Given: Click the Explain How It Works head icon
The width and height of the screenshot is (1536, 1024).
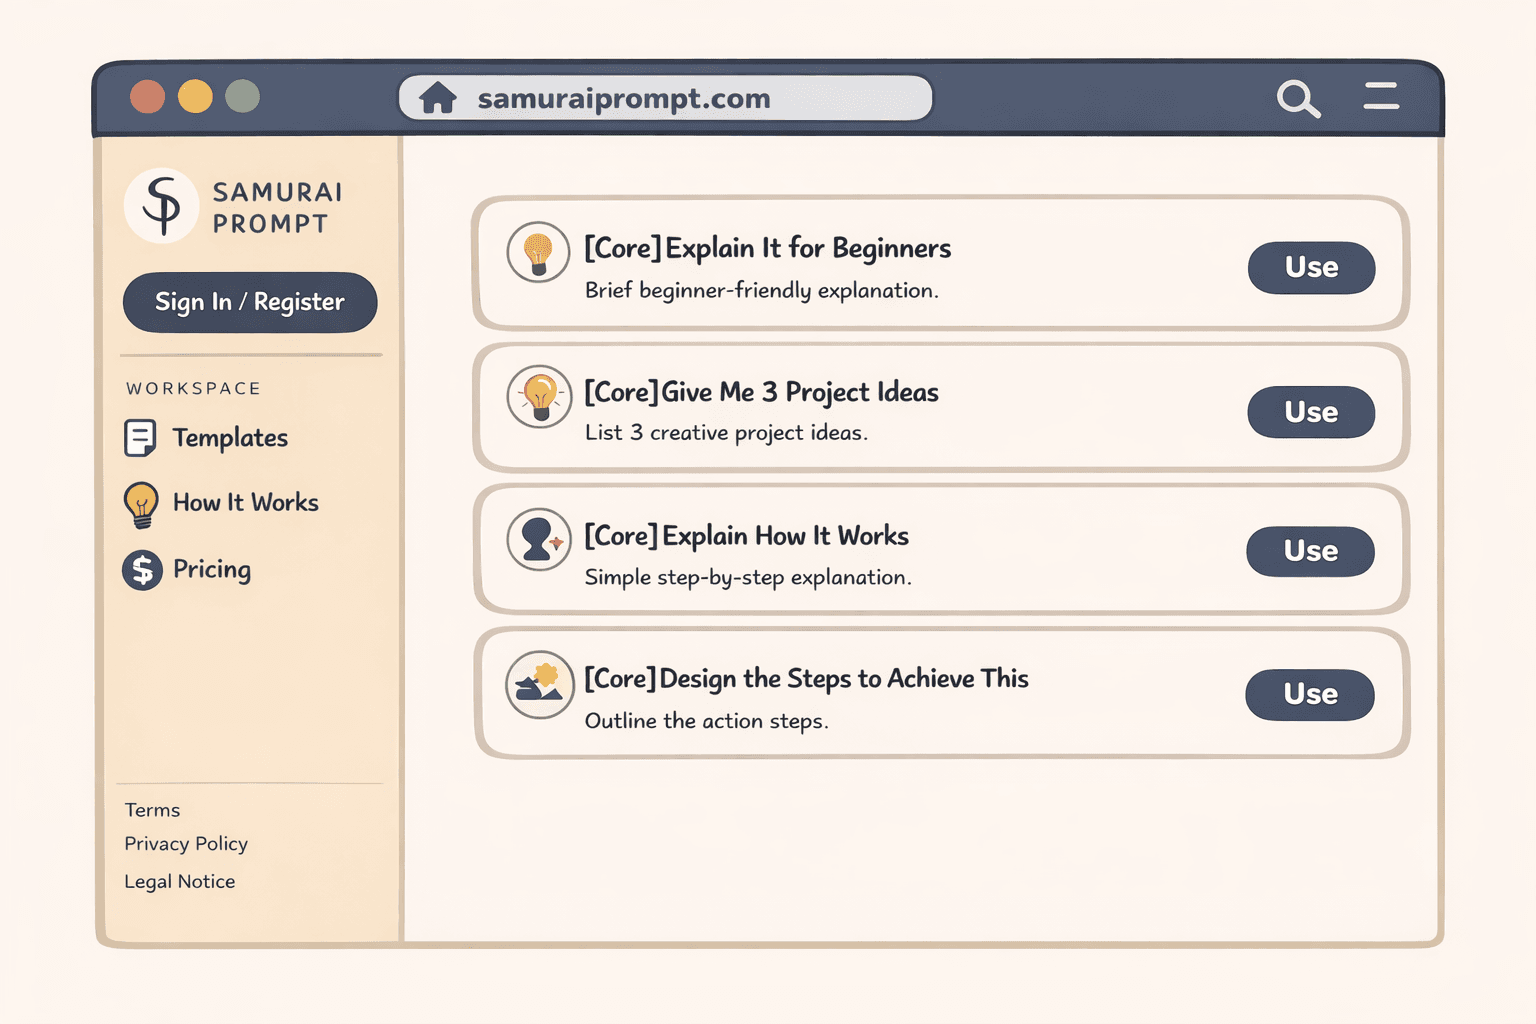Looking at the screenshot, I should [x=539, y=540].
